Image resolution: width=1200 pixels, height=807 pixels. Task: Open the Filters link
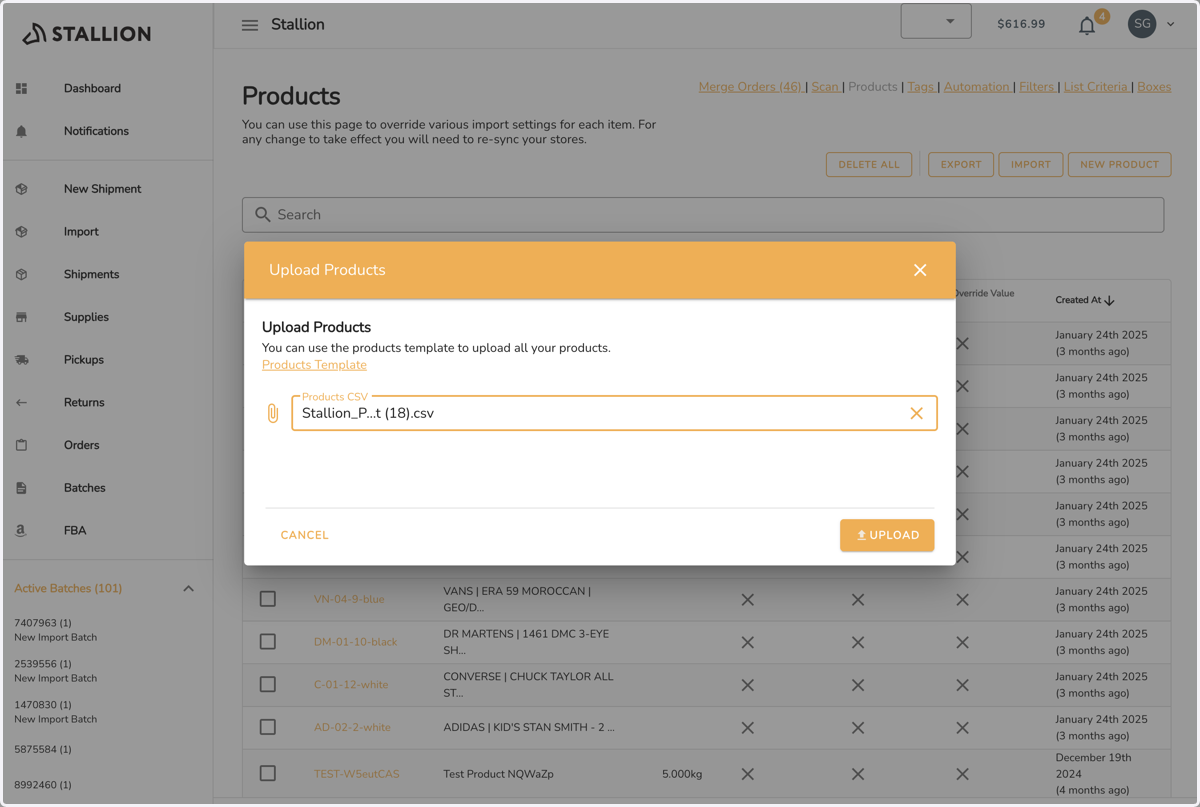click(x=1037, y=87)
